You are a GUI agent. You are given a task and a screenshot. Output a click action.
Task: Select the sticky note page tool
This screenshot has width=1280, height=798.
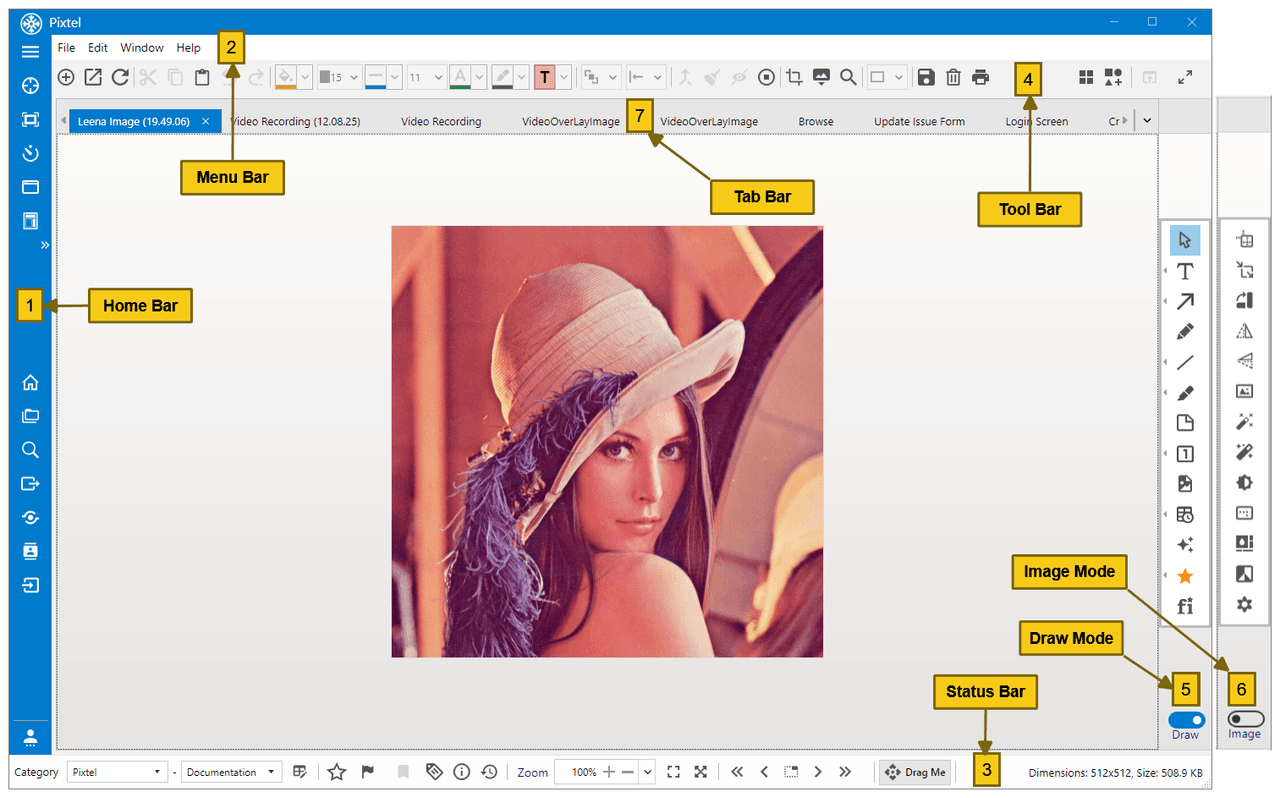click(1185, 423)
